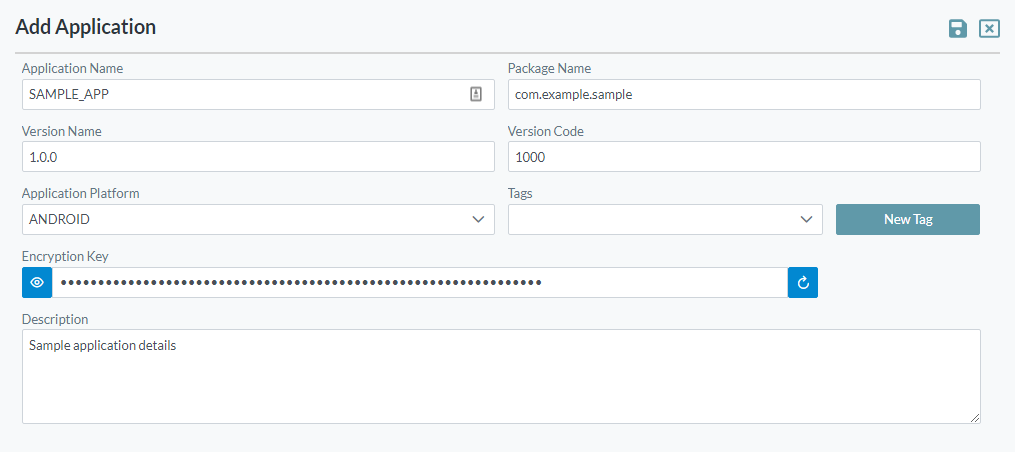Click the Encryption Key label
The image size is (1015, 452).
click(x=65, y=256)
